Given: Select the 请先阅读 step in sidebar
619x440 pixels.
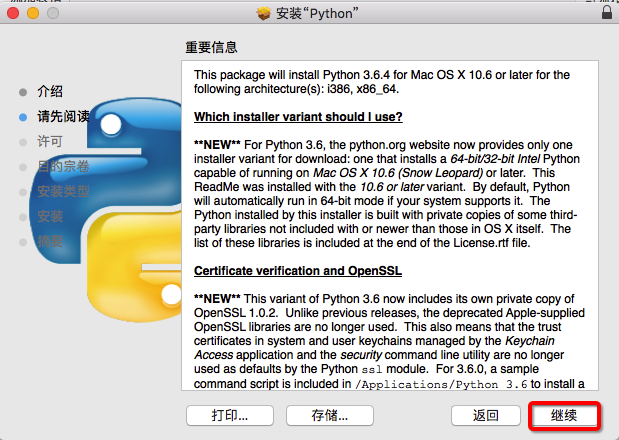Looking at the screenshot, I should (x=63, y=116).
